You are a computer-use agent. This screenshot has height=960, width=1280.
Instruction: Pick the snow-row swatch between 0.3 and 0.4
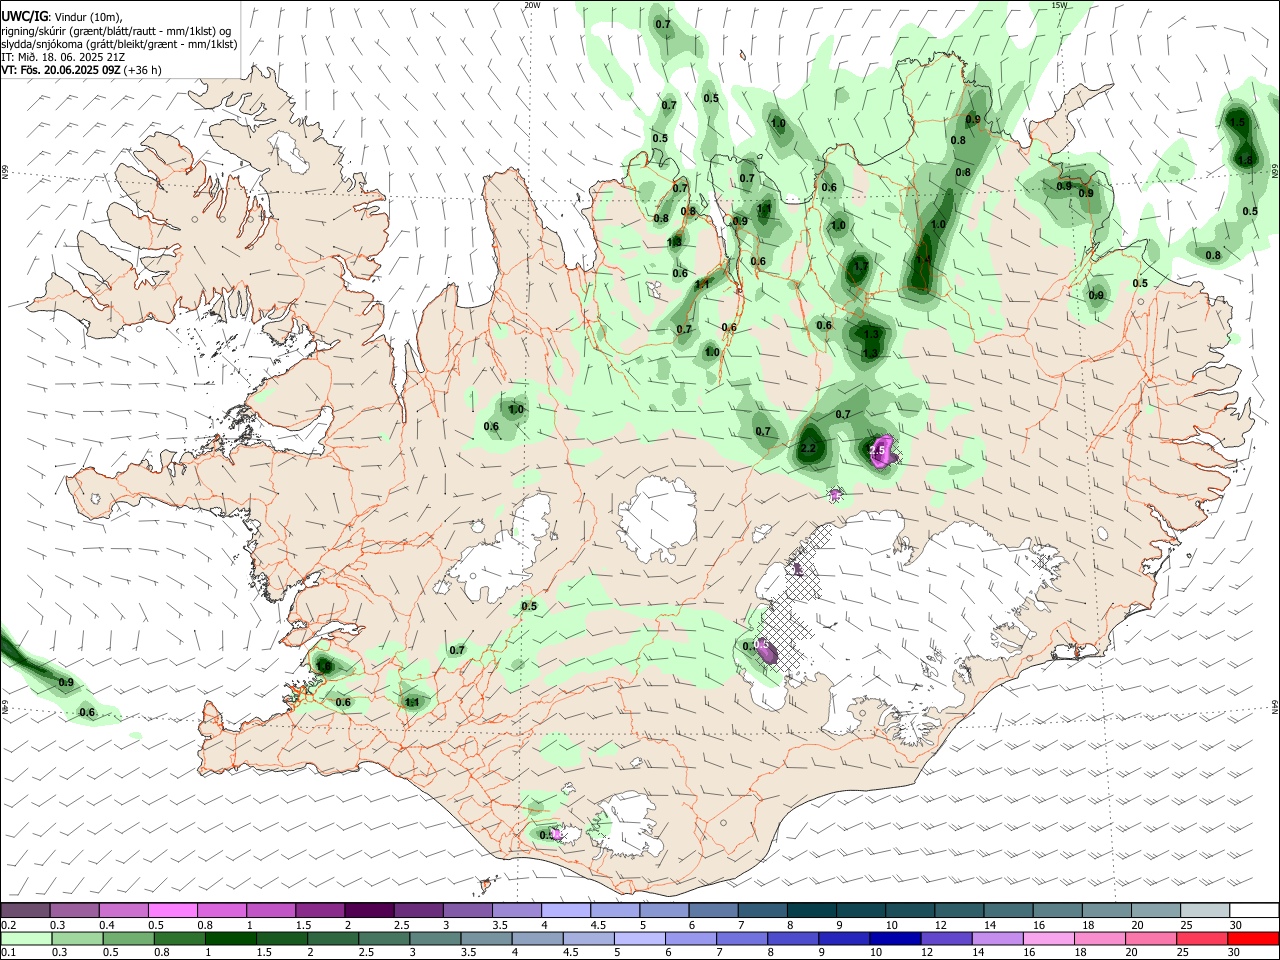click(75, 911)
